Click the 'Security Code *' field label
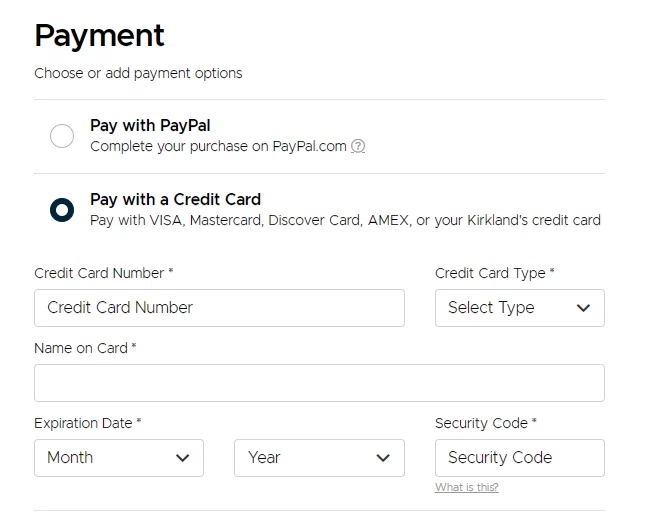Viewport: 659px width, 522px height. tap(486, 423)
